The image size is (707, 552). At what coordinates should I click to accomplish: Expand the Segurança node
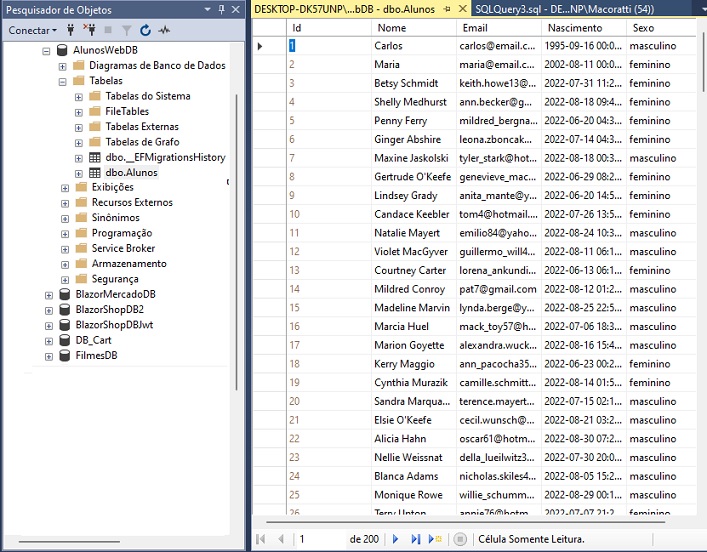(65, 280)
